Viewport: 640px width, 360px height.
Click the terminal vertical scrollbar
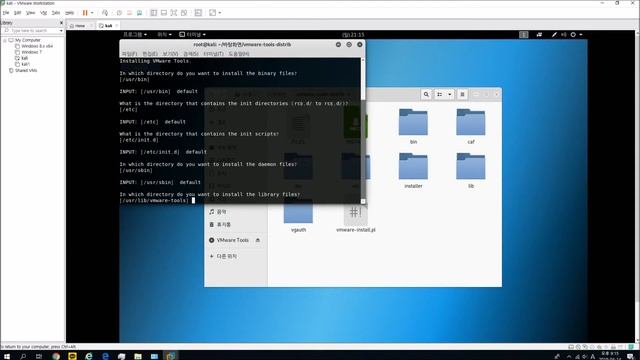pyautogui.click(x=363, y=131)
